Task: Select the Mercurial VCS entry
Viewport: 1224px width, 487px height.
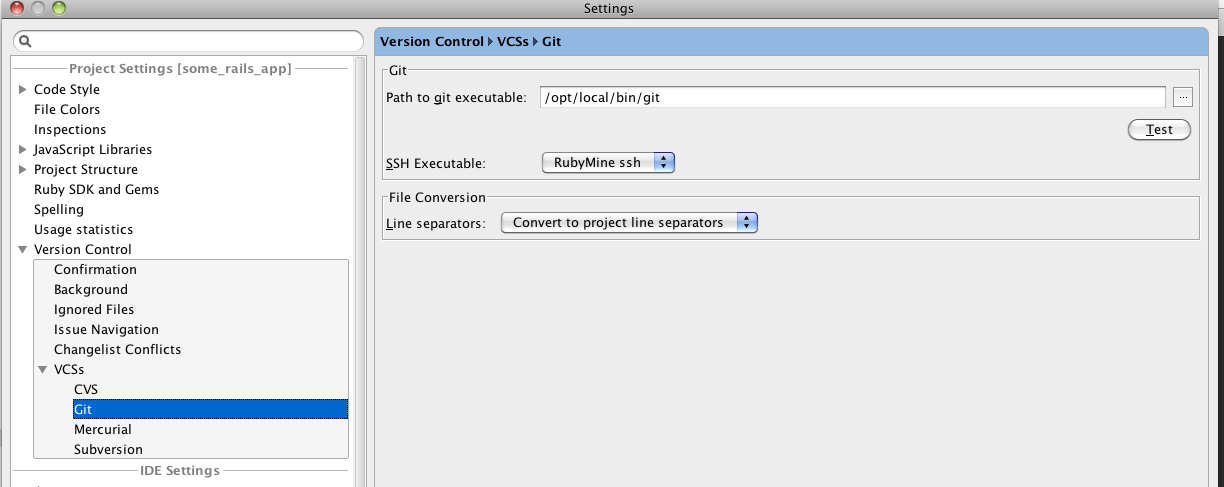Action: coord(103,429)
